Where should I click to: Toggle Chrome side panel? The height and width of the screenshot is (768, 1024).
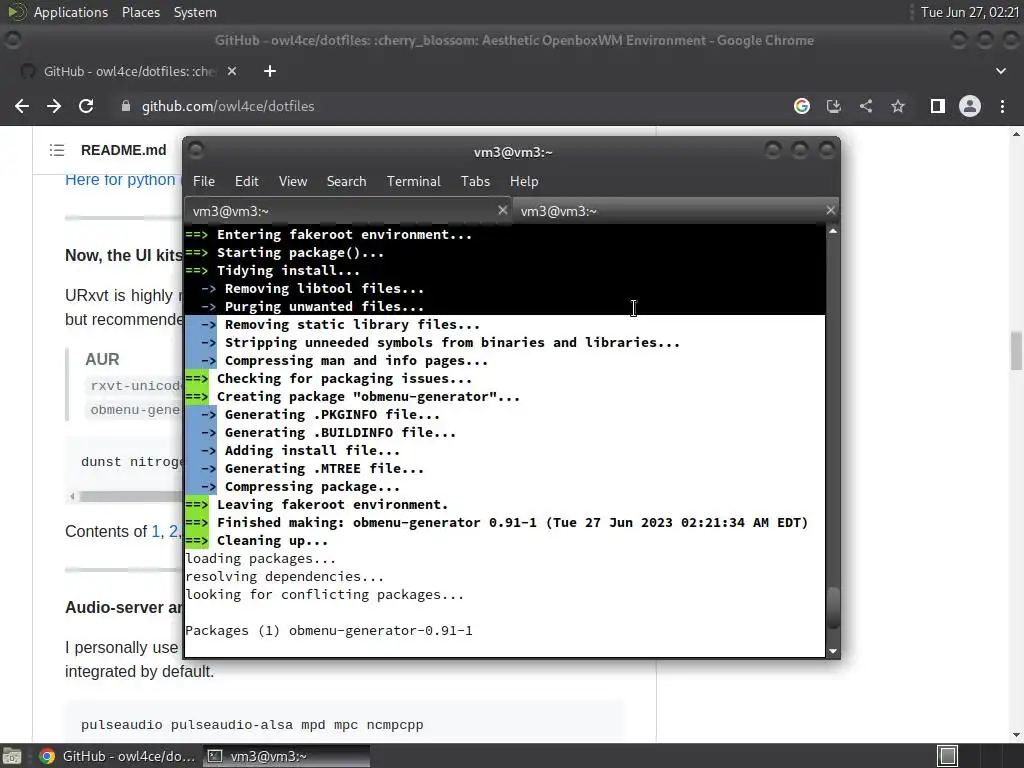(x=938, y=106)
